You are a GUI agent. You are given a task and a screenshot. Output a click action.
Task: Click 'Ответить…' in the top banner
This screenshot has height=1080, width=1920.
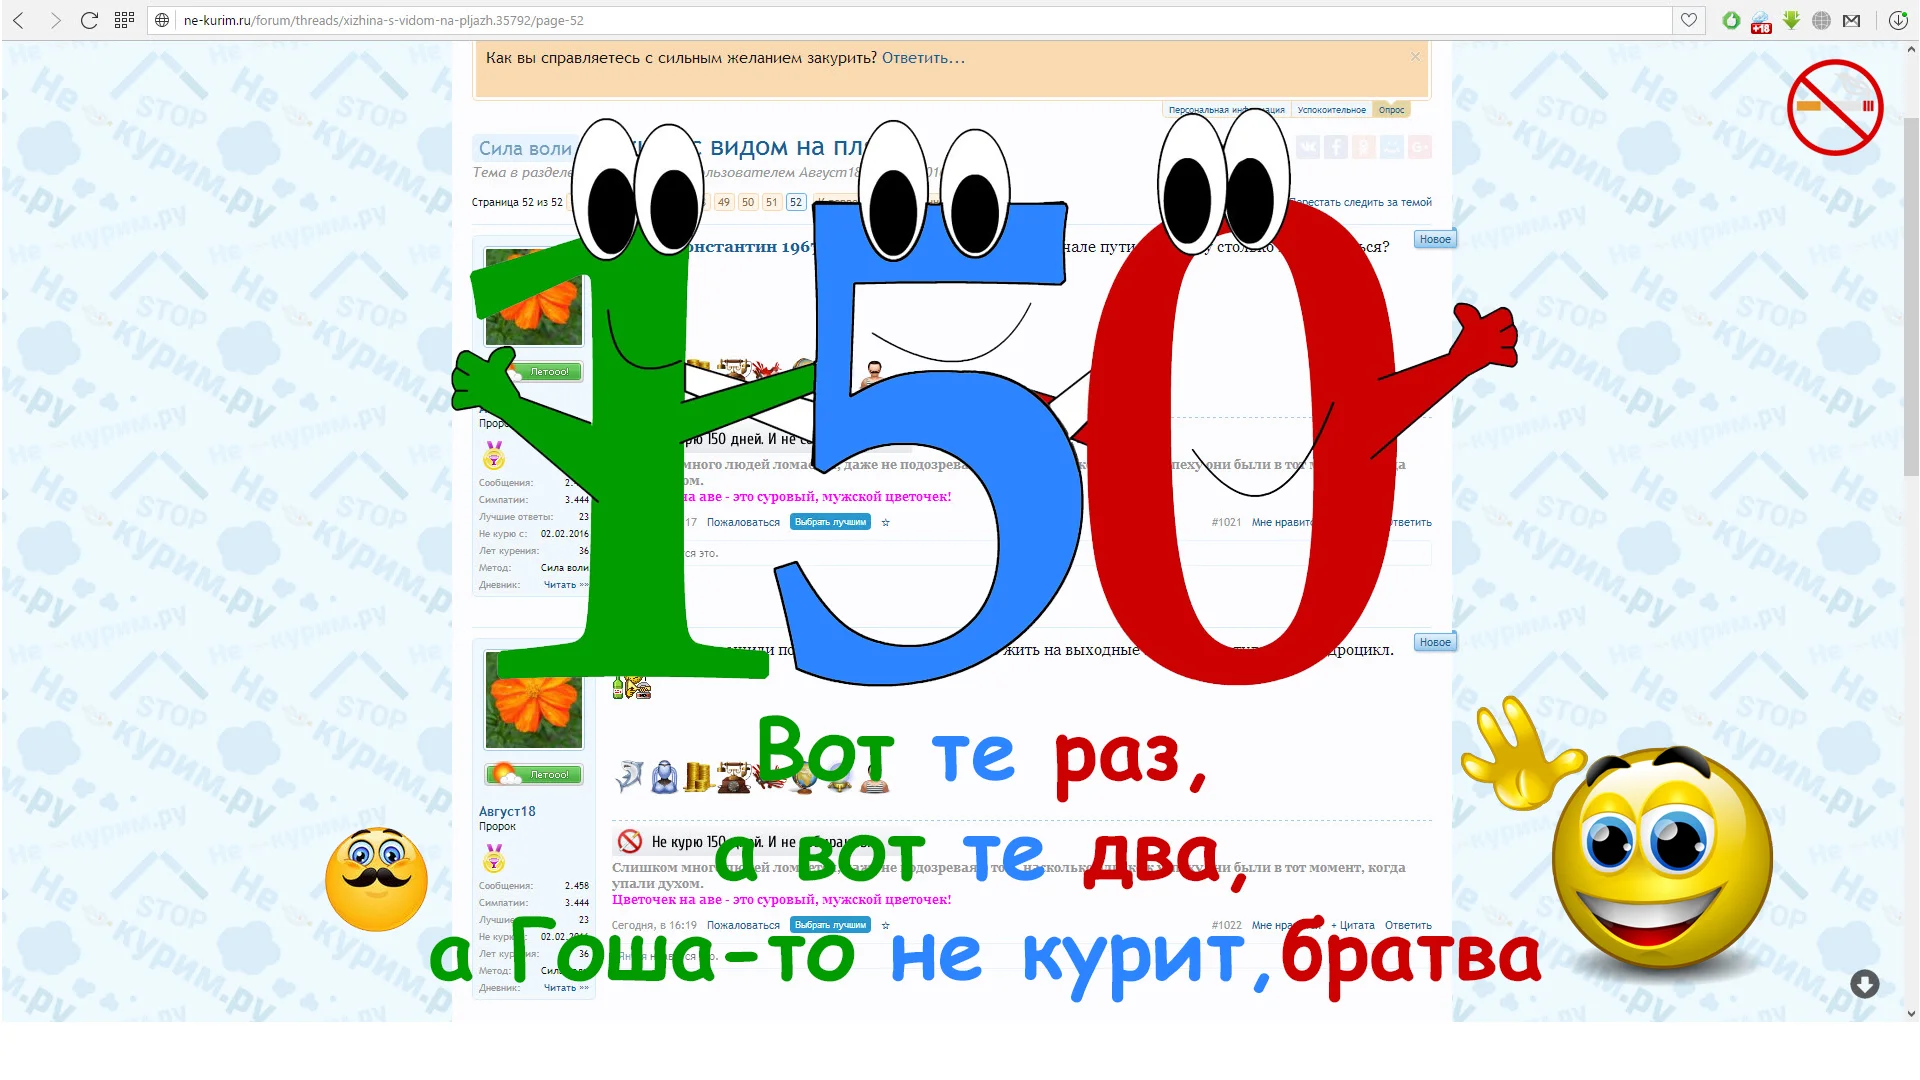[921, 57]
